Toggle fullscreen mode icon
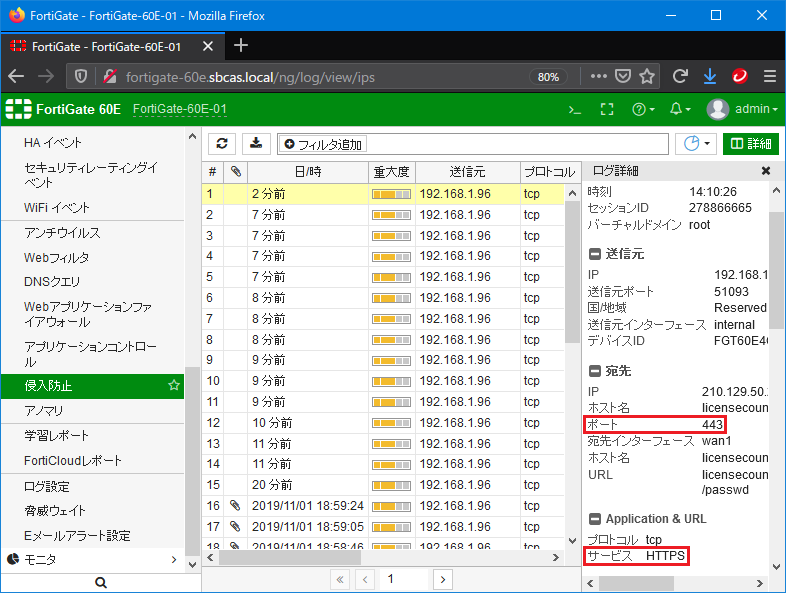The height and width of the screenshot is (593, 786). pos(607,109)
